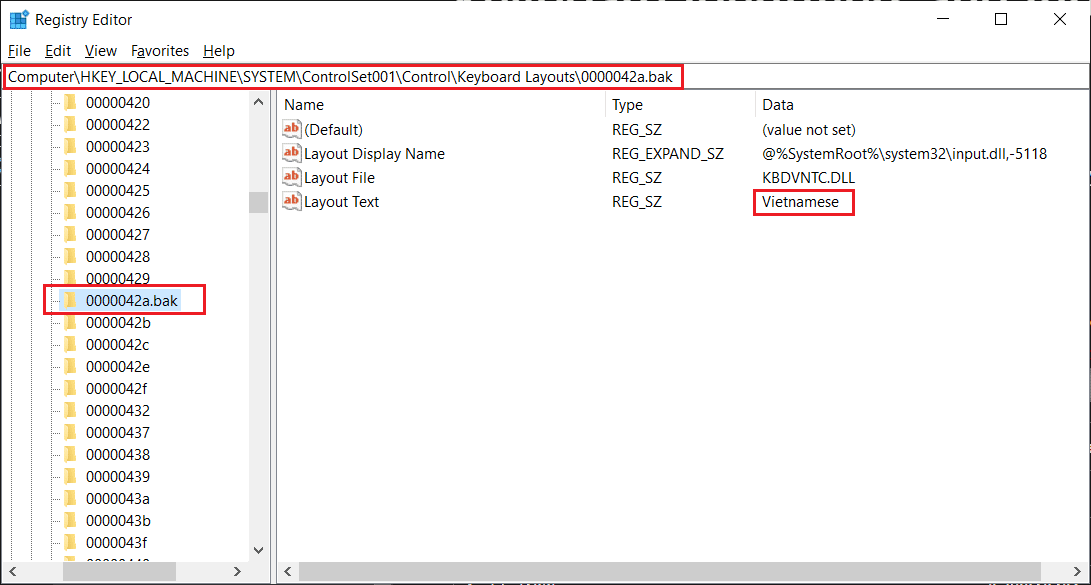
Task: Select the folder icon for key 0000042a.bak
Action: pyautogui.click(x=70, y=300)
